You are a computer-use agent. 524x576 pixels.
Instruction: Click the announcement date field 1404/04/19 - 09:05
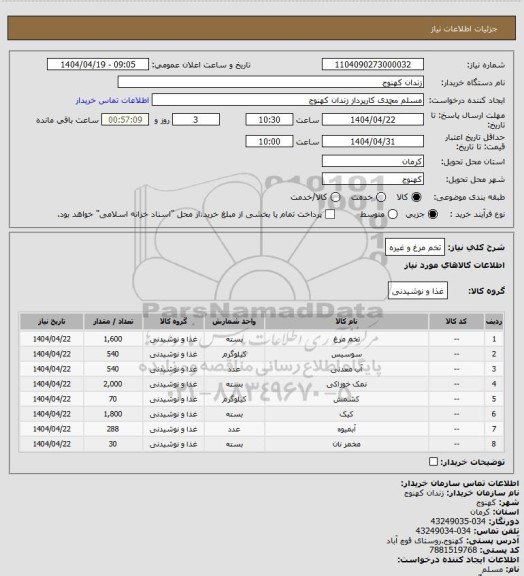[x=98, y=64]
